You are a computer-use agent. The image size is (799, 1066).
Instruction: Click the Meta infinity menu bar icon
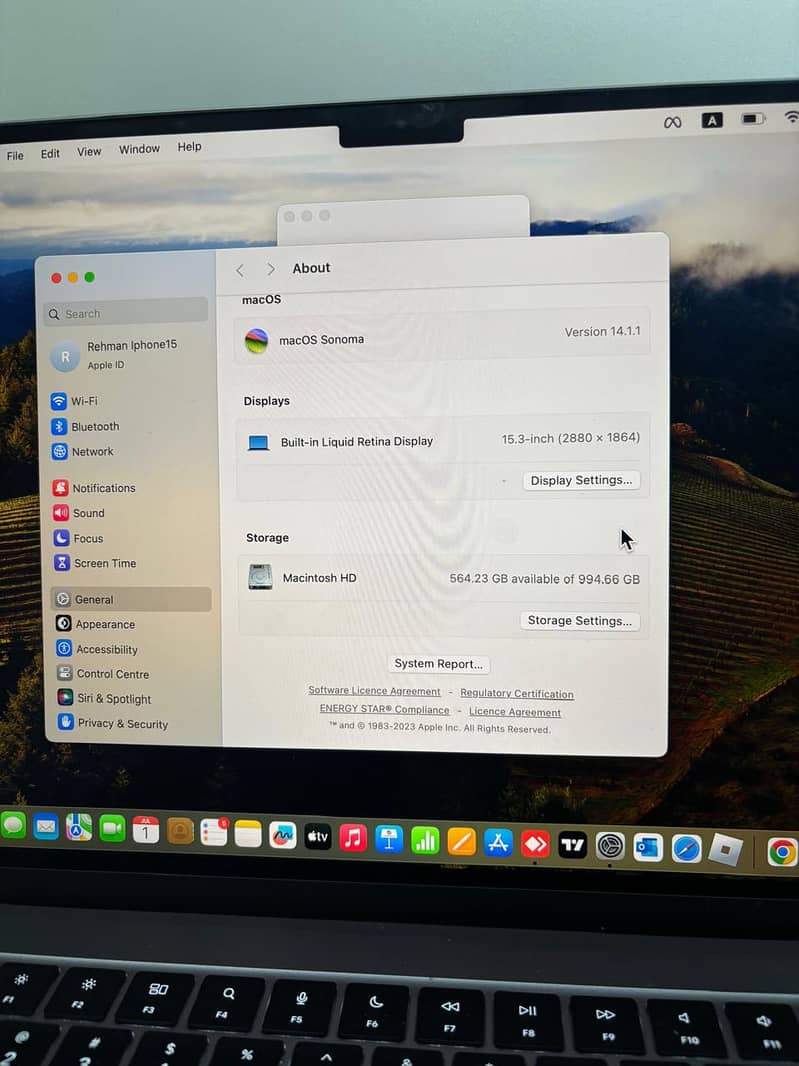[x=673, y=122]
